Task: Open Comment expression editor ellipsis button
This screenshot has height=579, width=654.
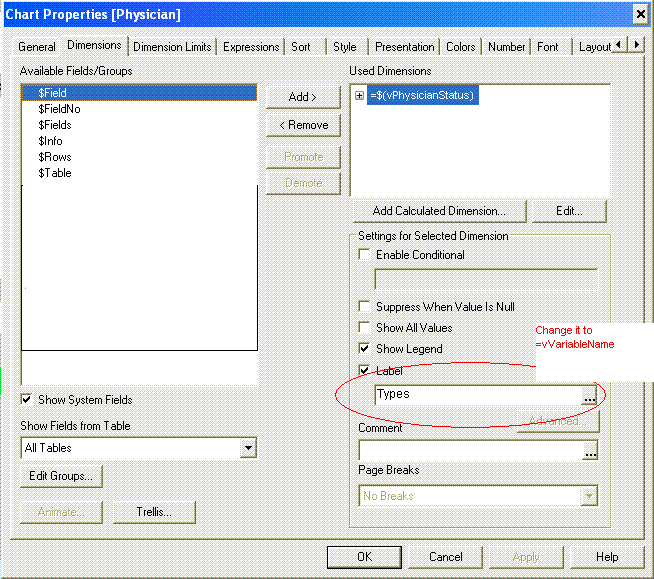Action: point(590,451)
